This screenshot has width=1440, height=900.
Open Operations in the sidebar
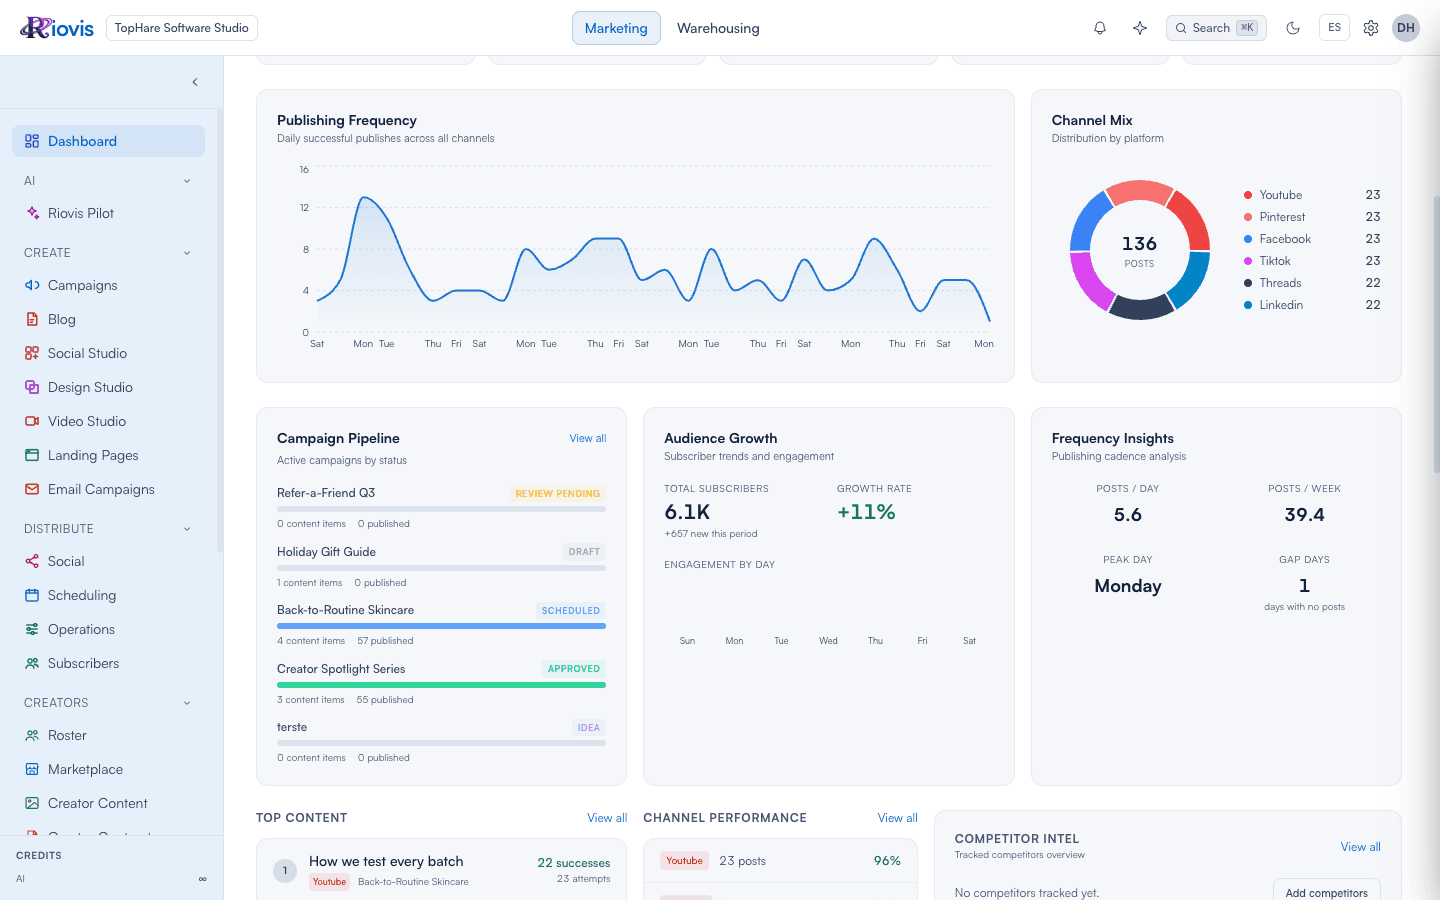[108, 629]
